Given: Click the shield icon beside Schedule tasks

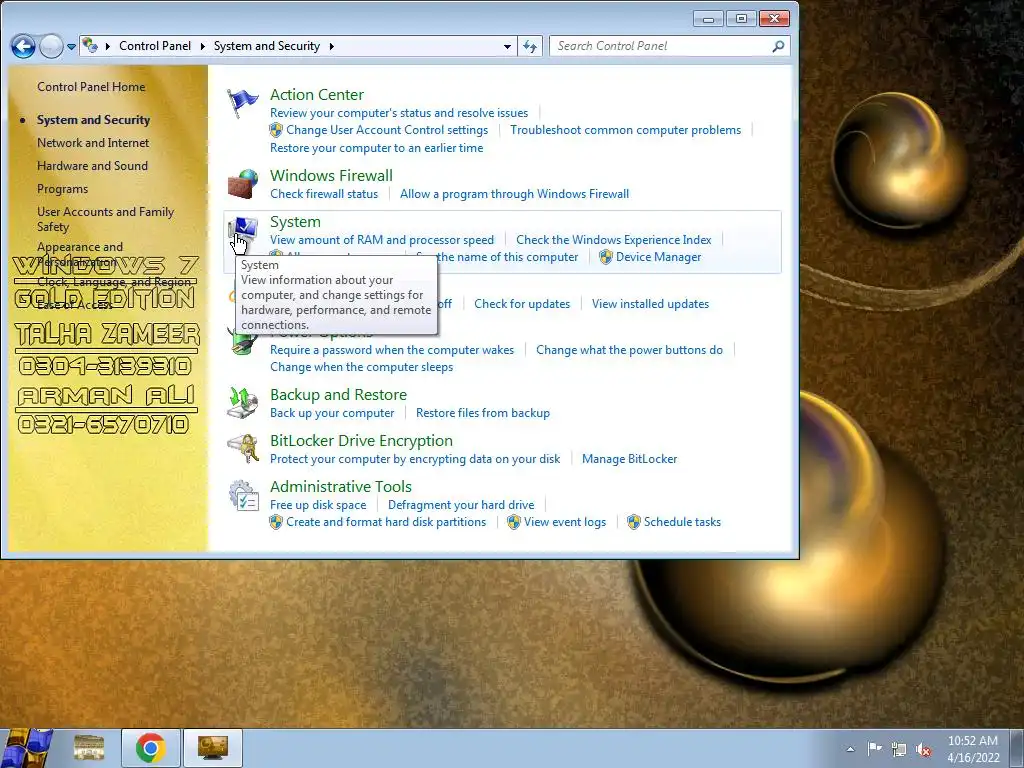Looking at the screenshot, I should click(x=633, y=522).
